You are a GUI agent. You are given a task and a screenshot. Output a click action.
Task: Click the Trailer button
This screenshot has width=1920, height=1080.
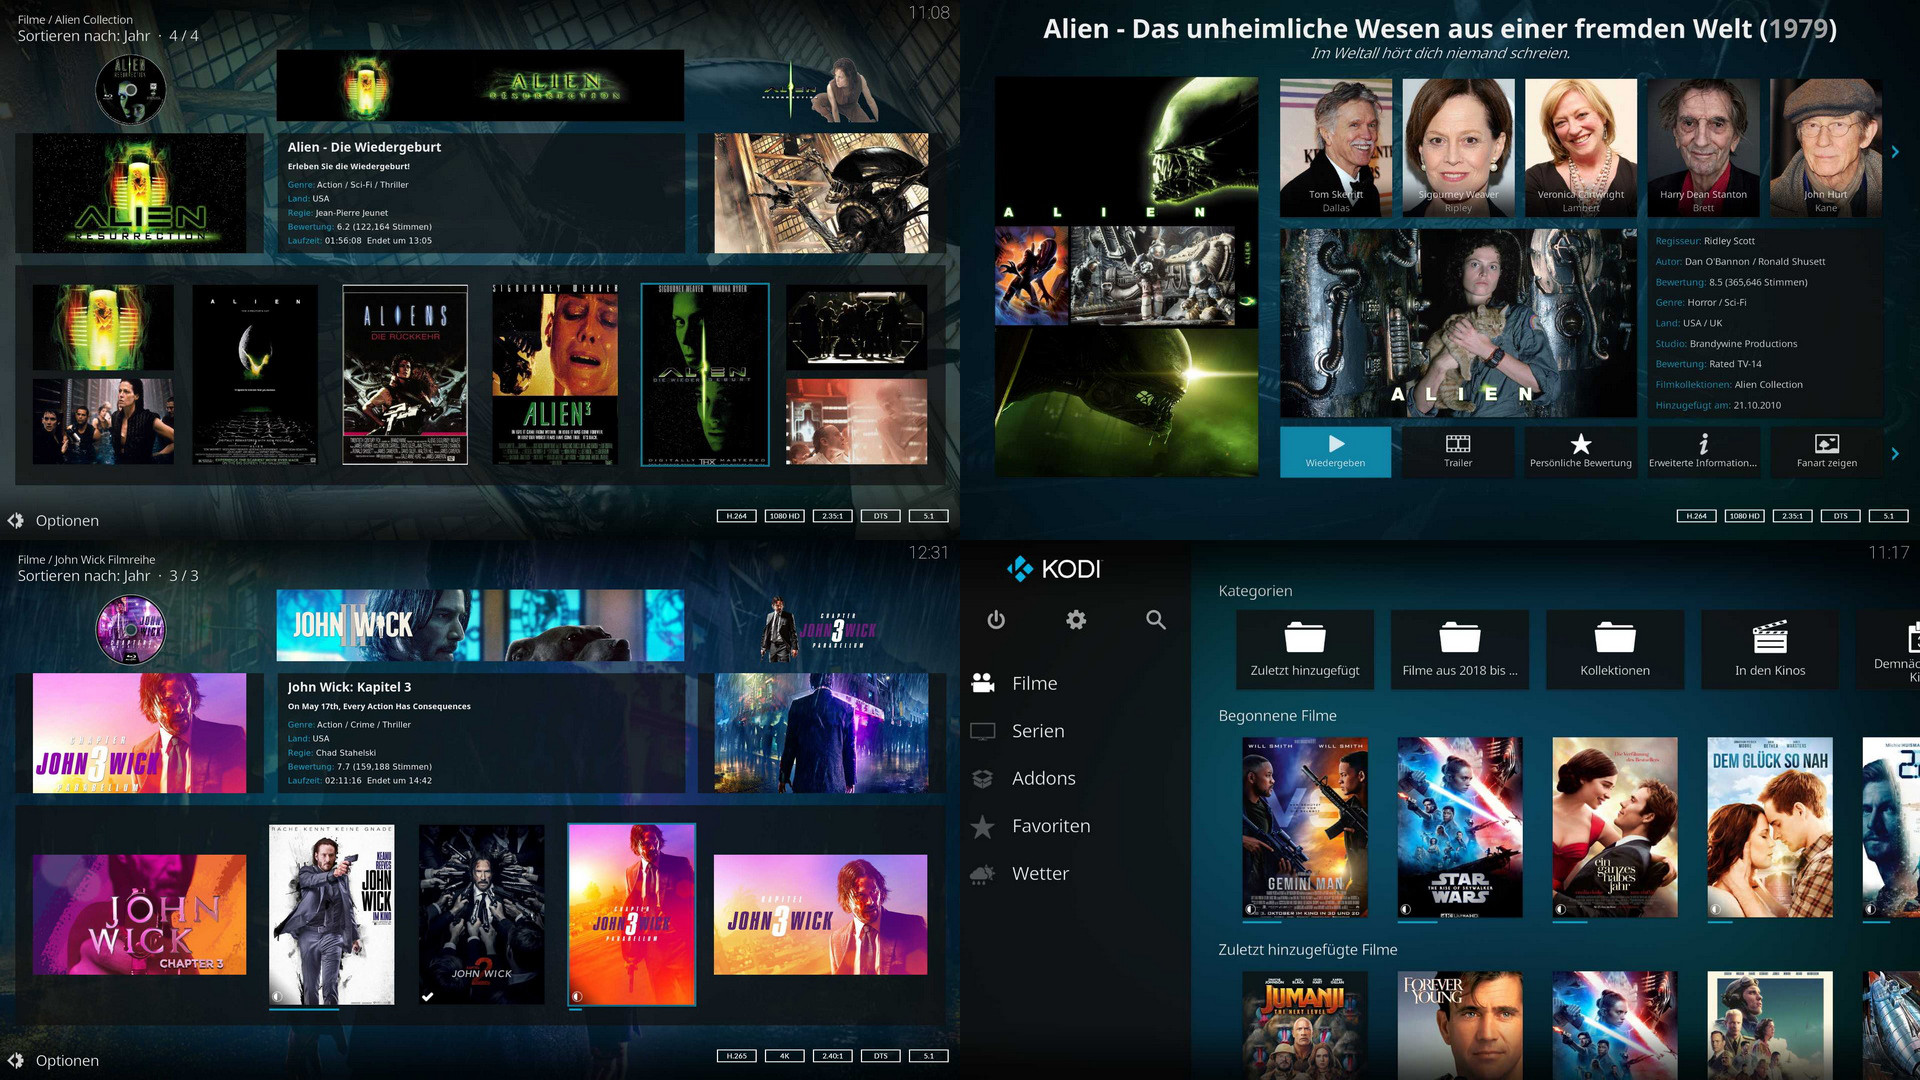1458,452
